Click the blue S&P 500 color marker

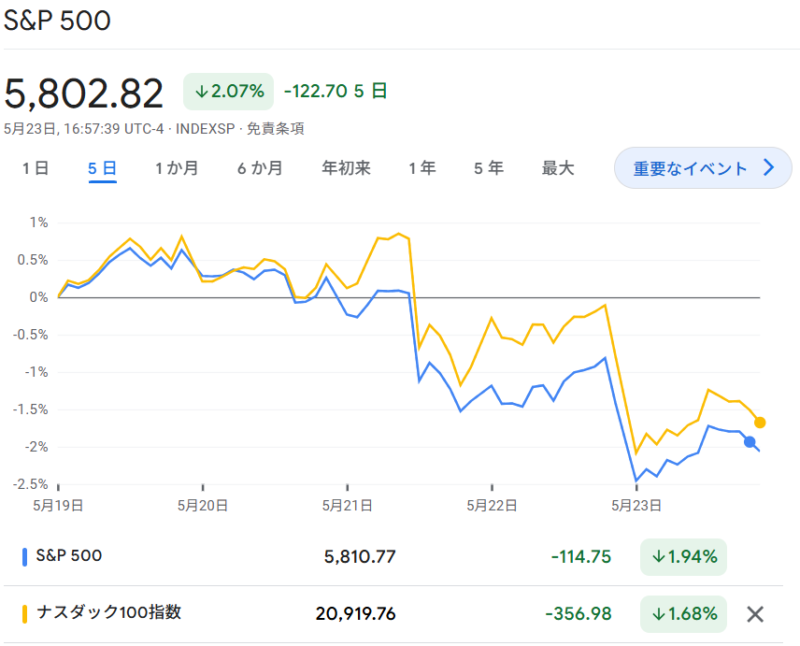[24, 557]
